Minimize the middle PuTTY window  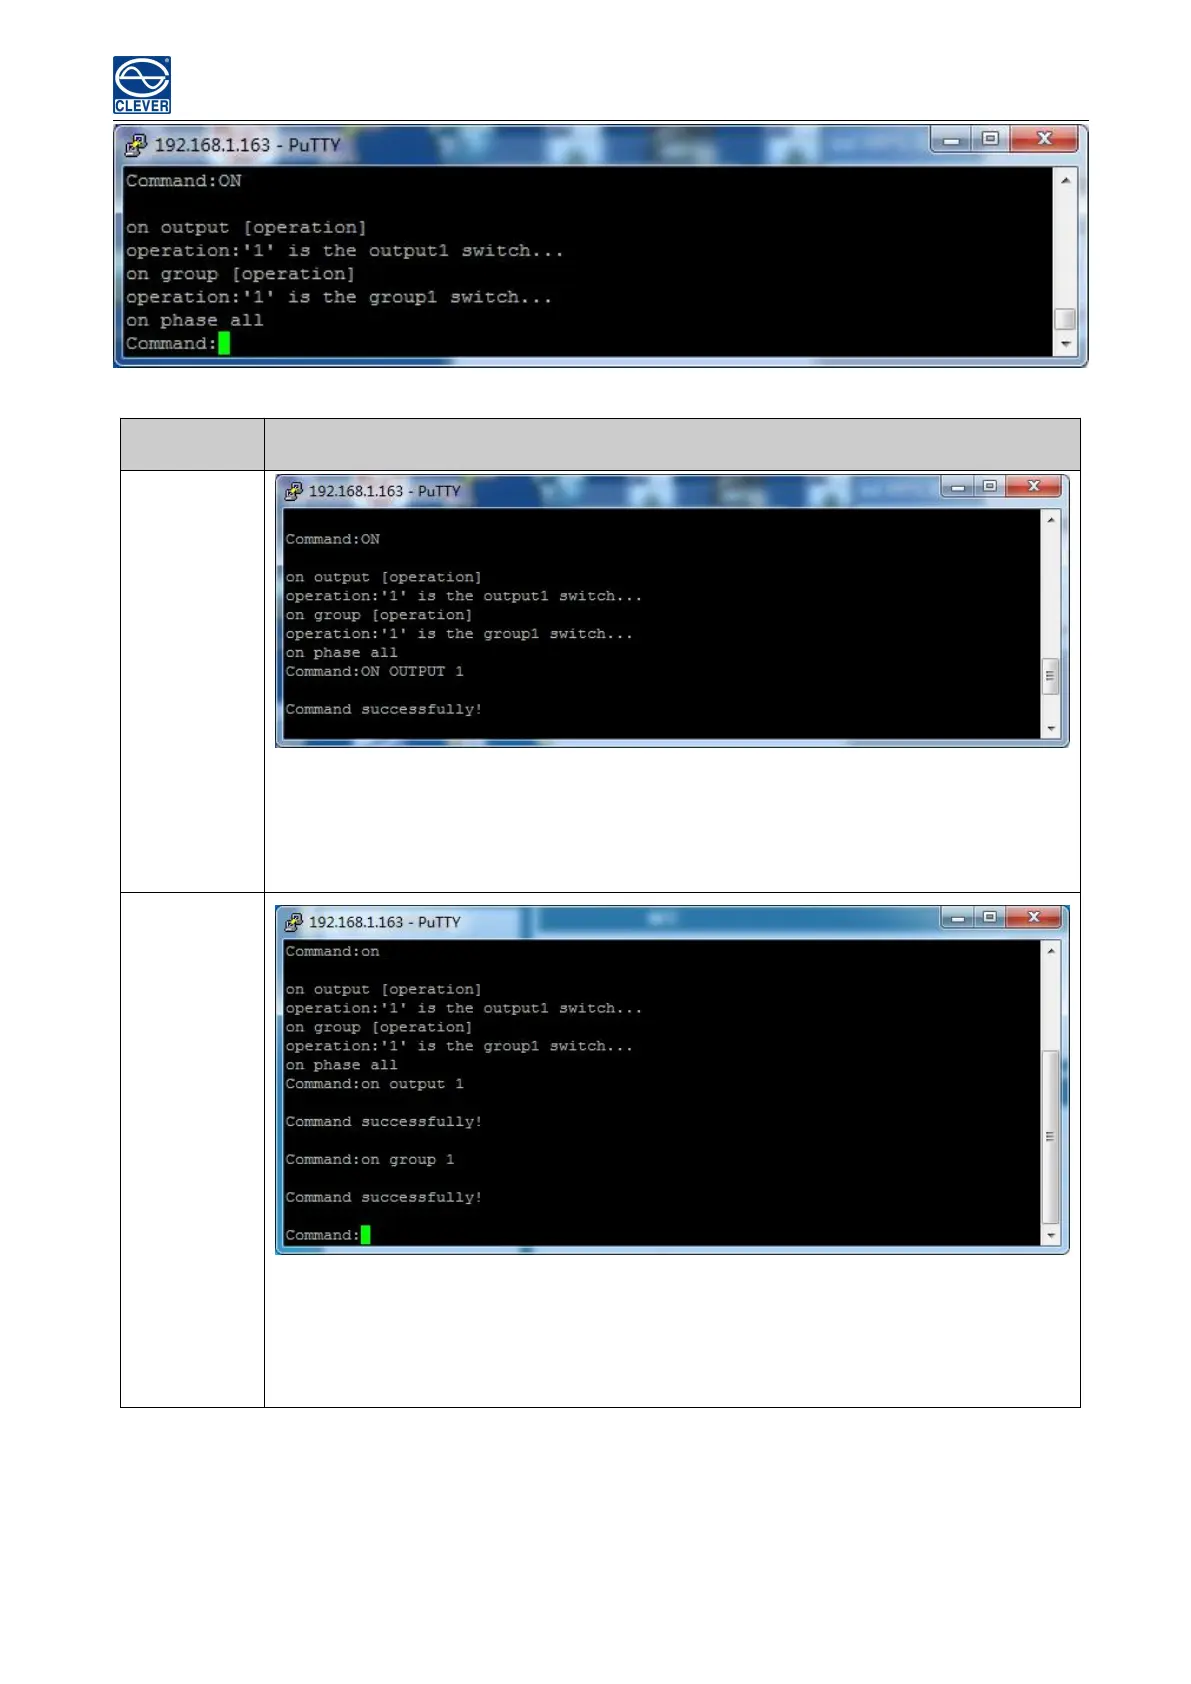tap(958, 486)
